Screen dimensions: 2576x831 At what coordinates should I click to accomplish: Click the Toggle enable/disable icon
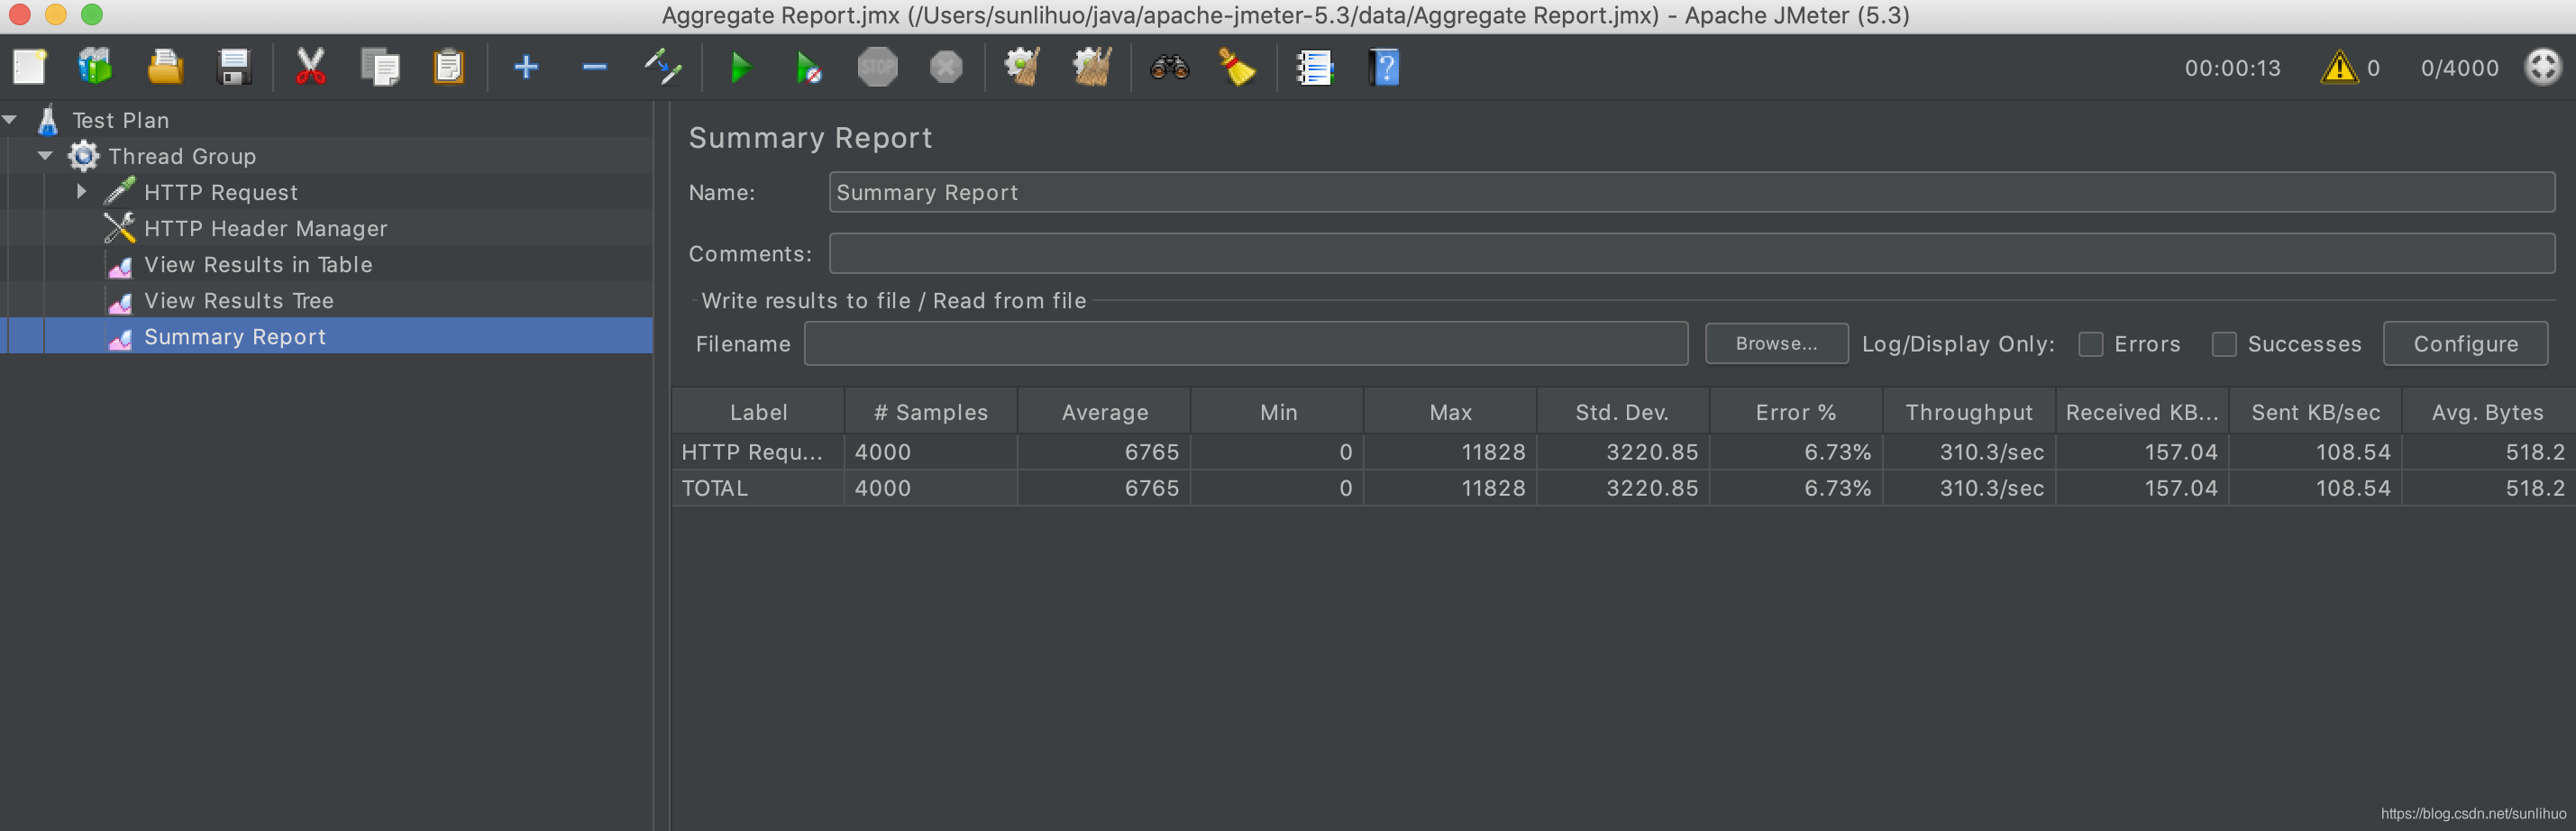coord(663,68)
